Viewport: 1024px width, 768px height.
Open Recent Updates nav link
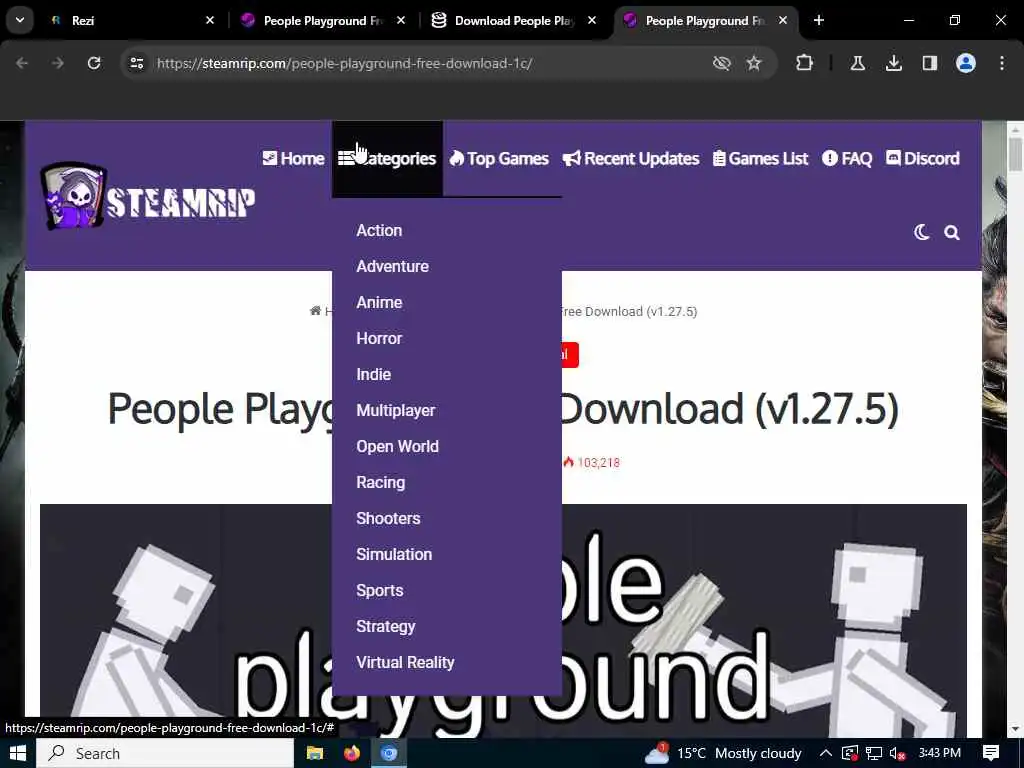(631, 159)
